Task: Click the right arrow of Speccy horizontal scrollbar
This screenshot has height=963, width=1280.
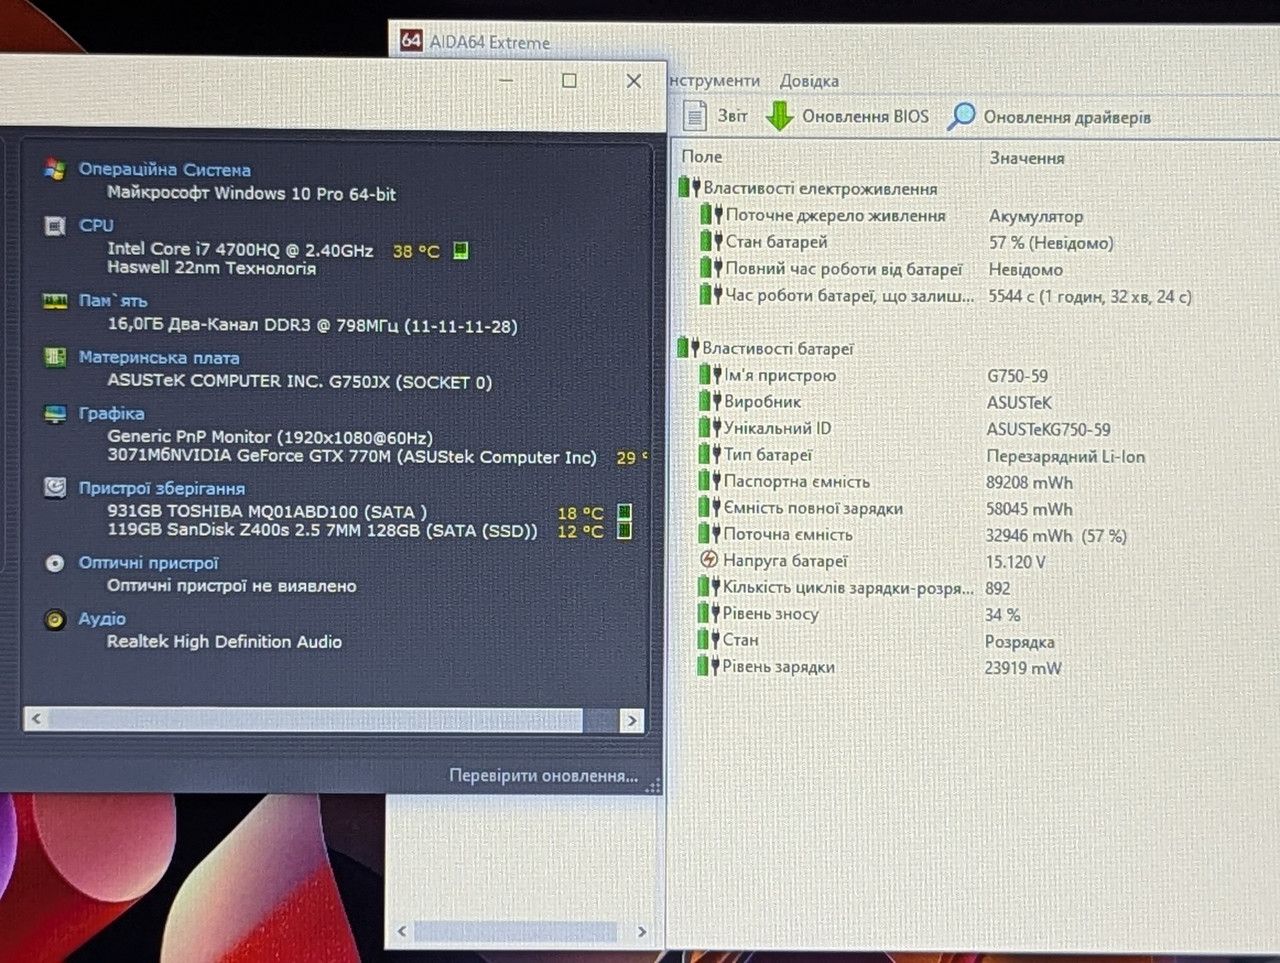Action: (x=631, y=719)
